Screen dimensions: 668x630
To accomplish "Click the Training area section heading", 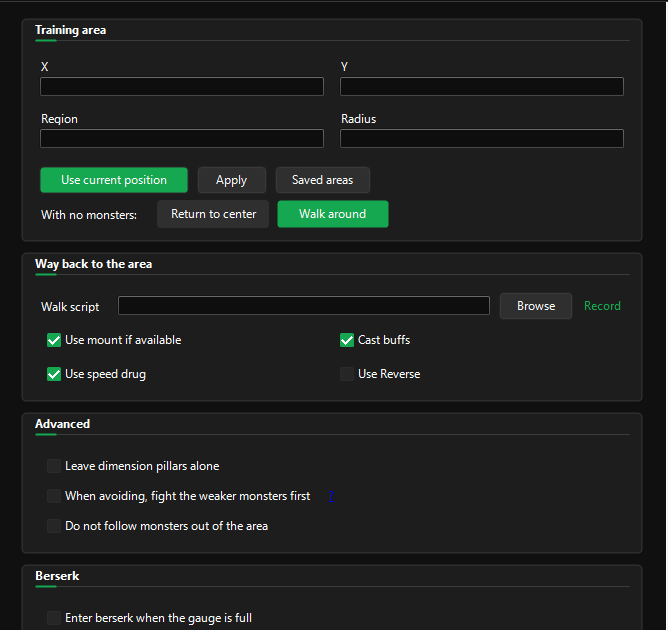I will point(71,30).
